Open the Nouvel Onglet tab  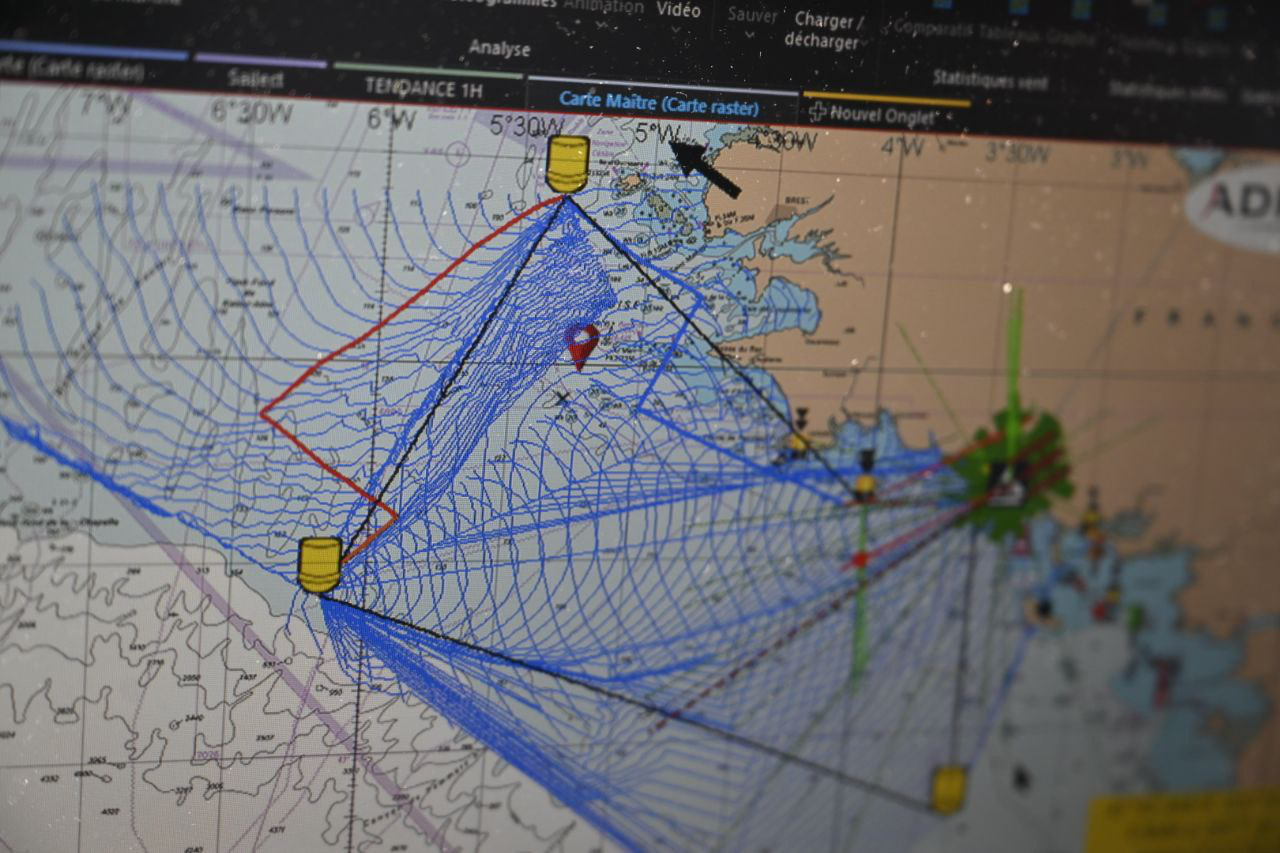point(886,114)
